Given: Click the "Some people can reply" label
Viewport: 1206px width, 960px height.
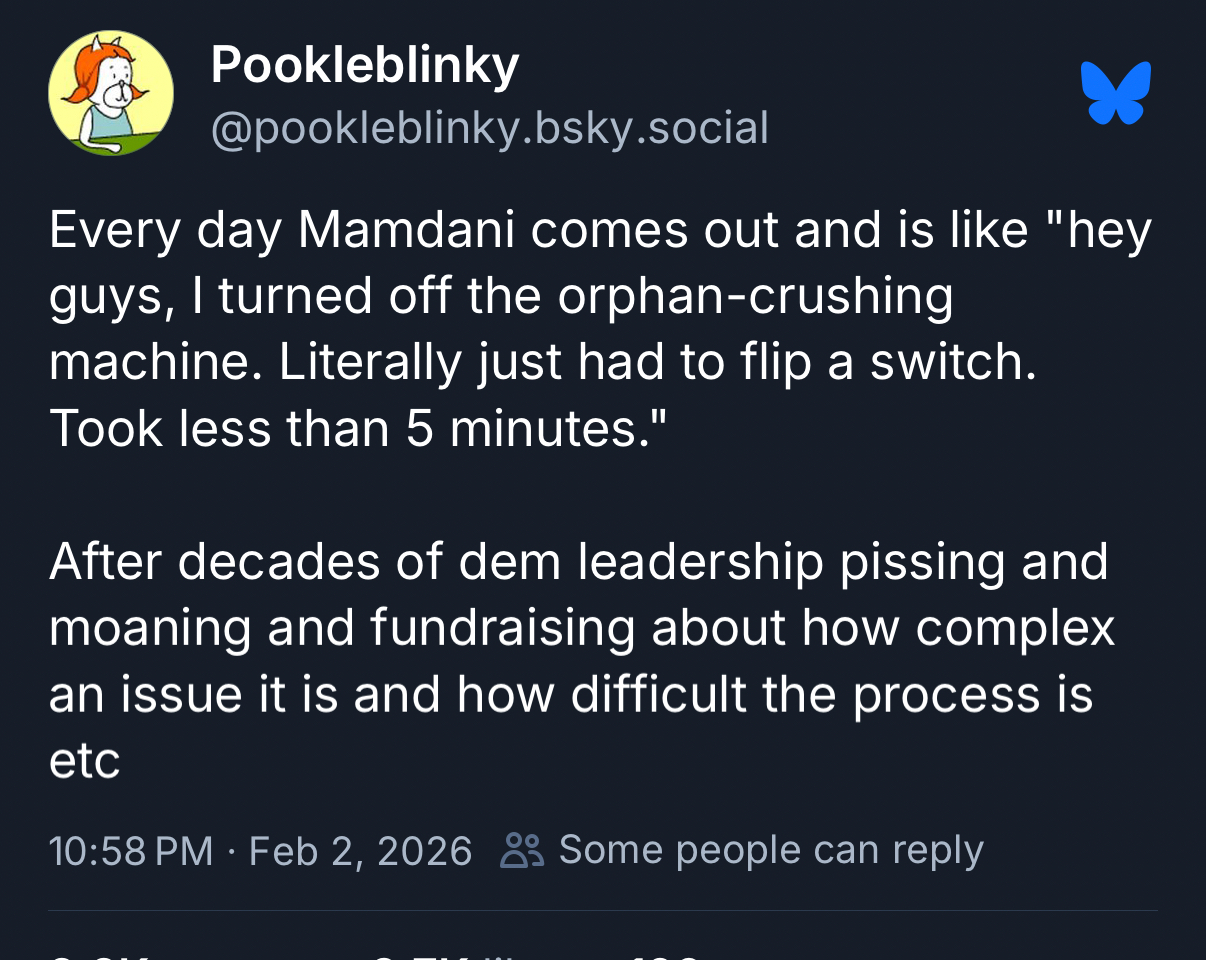Looking at the screenshot, I should point(771,850).
